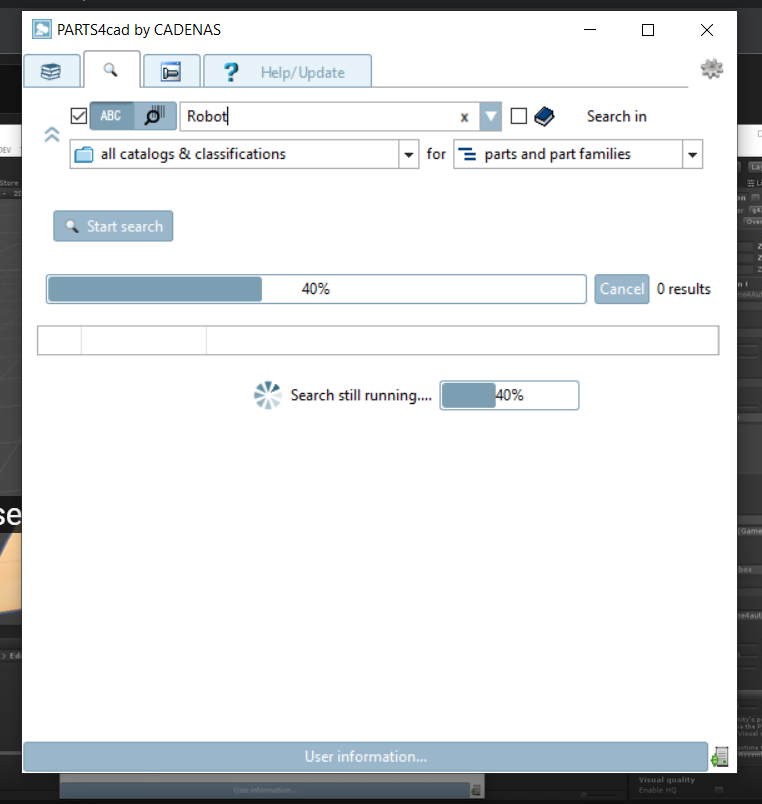Toggle the full-text search checkbox
This screenshot has height=804, width=762.
pyautogui.click(x=78, y=116)
